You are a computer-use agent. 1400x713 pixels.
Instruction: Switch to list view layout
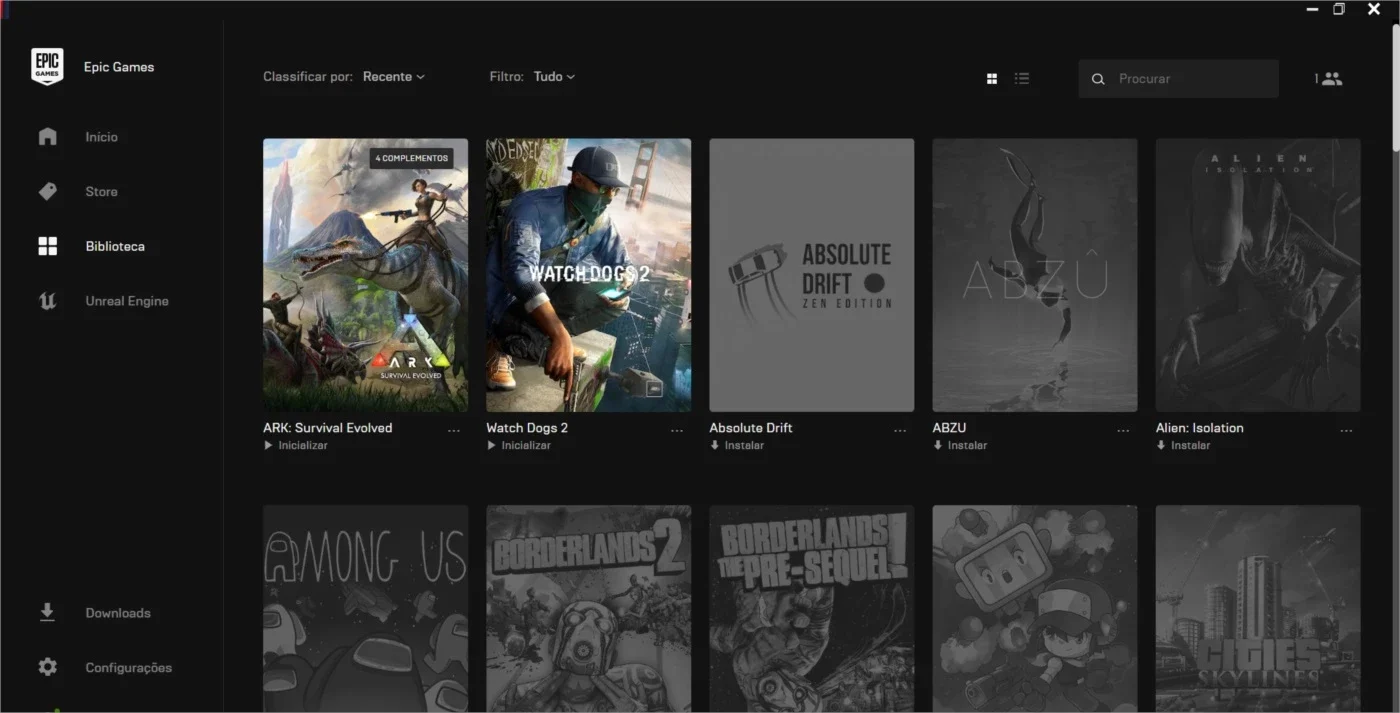pos(1022,78)
